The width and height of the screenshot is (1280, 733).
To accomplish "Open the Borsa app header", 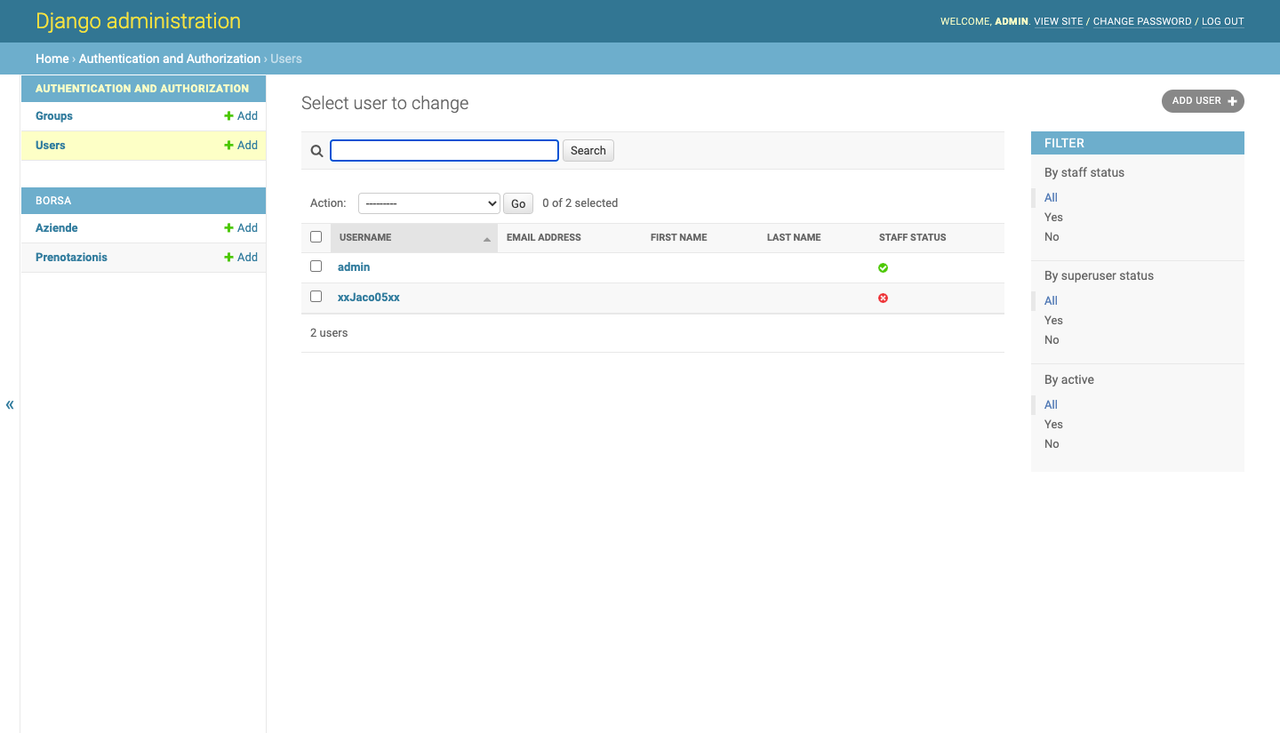I will [x=53, y=200].
